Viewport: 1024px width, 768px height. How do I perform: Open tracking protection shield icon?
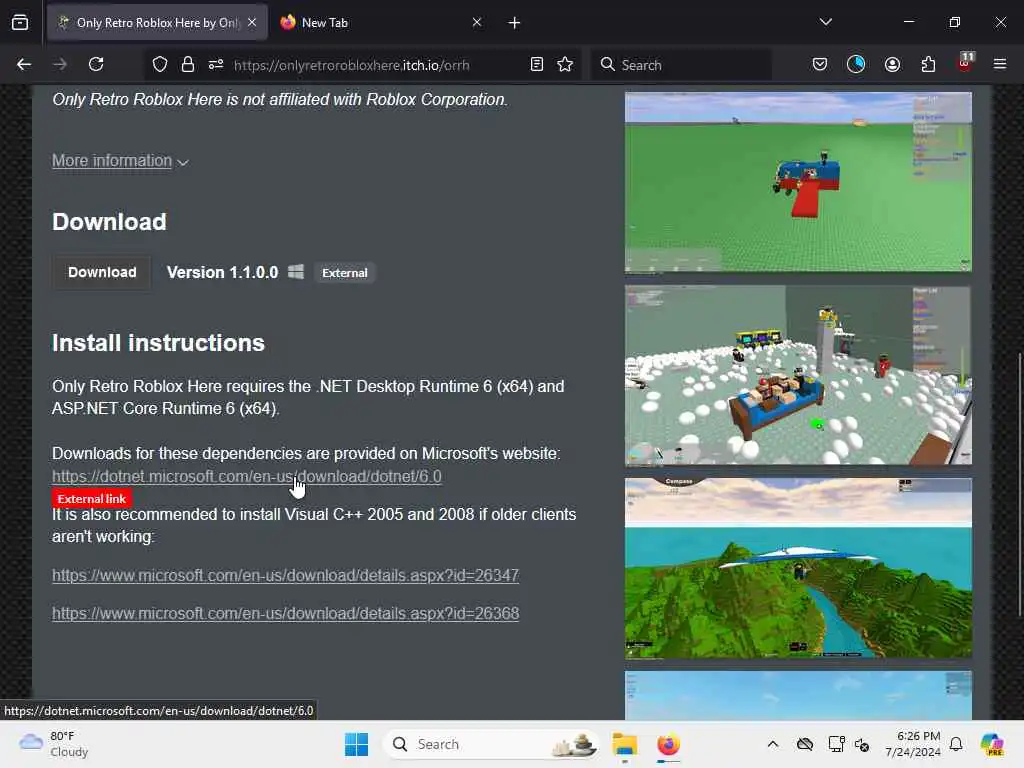coord(160,64)
